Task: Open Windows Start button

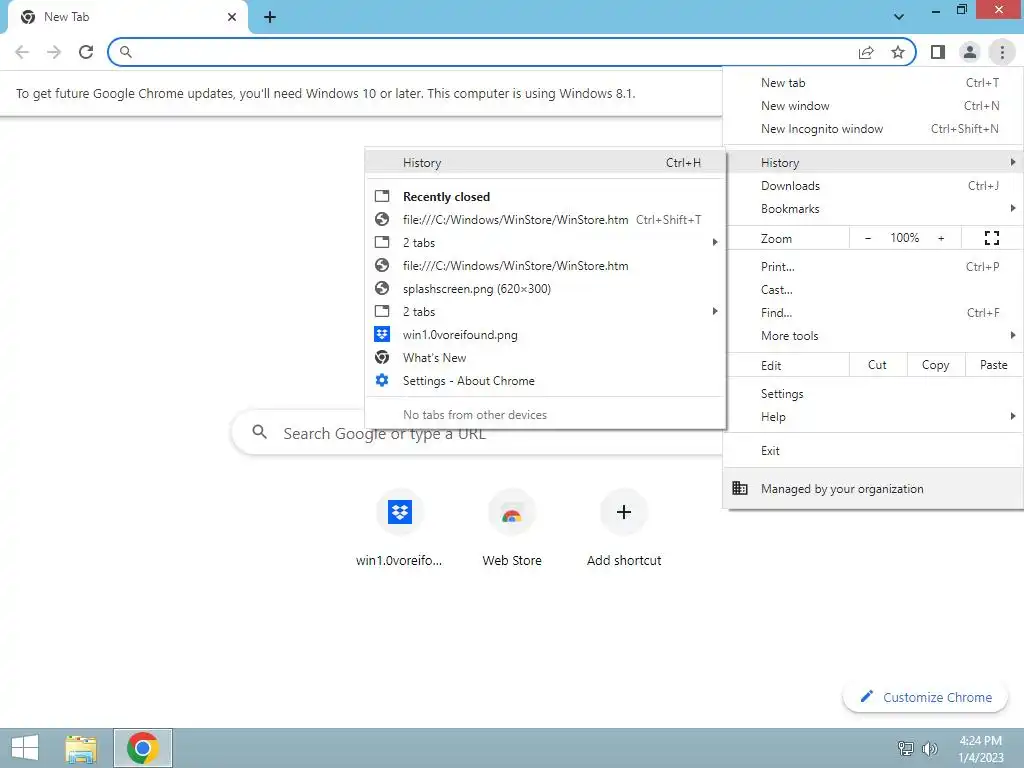Action: pos(25,748)
